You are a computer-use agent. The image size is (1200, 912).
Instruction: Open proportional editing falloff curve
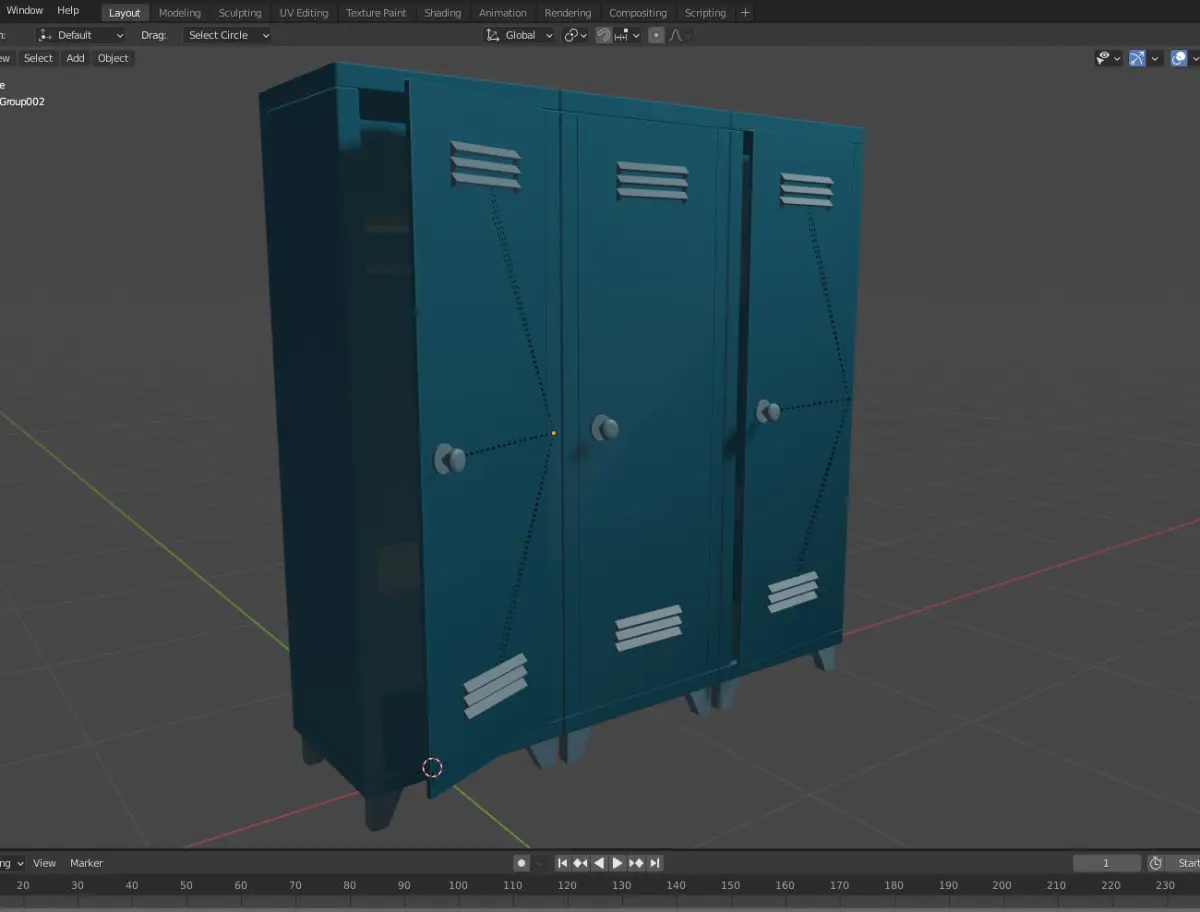pos(680,35)
